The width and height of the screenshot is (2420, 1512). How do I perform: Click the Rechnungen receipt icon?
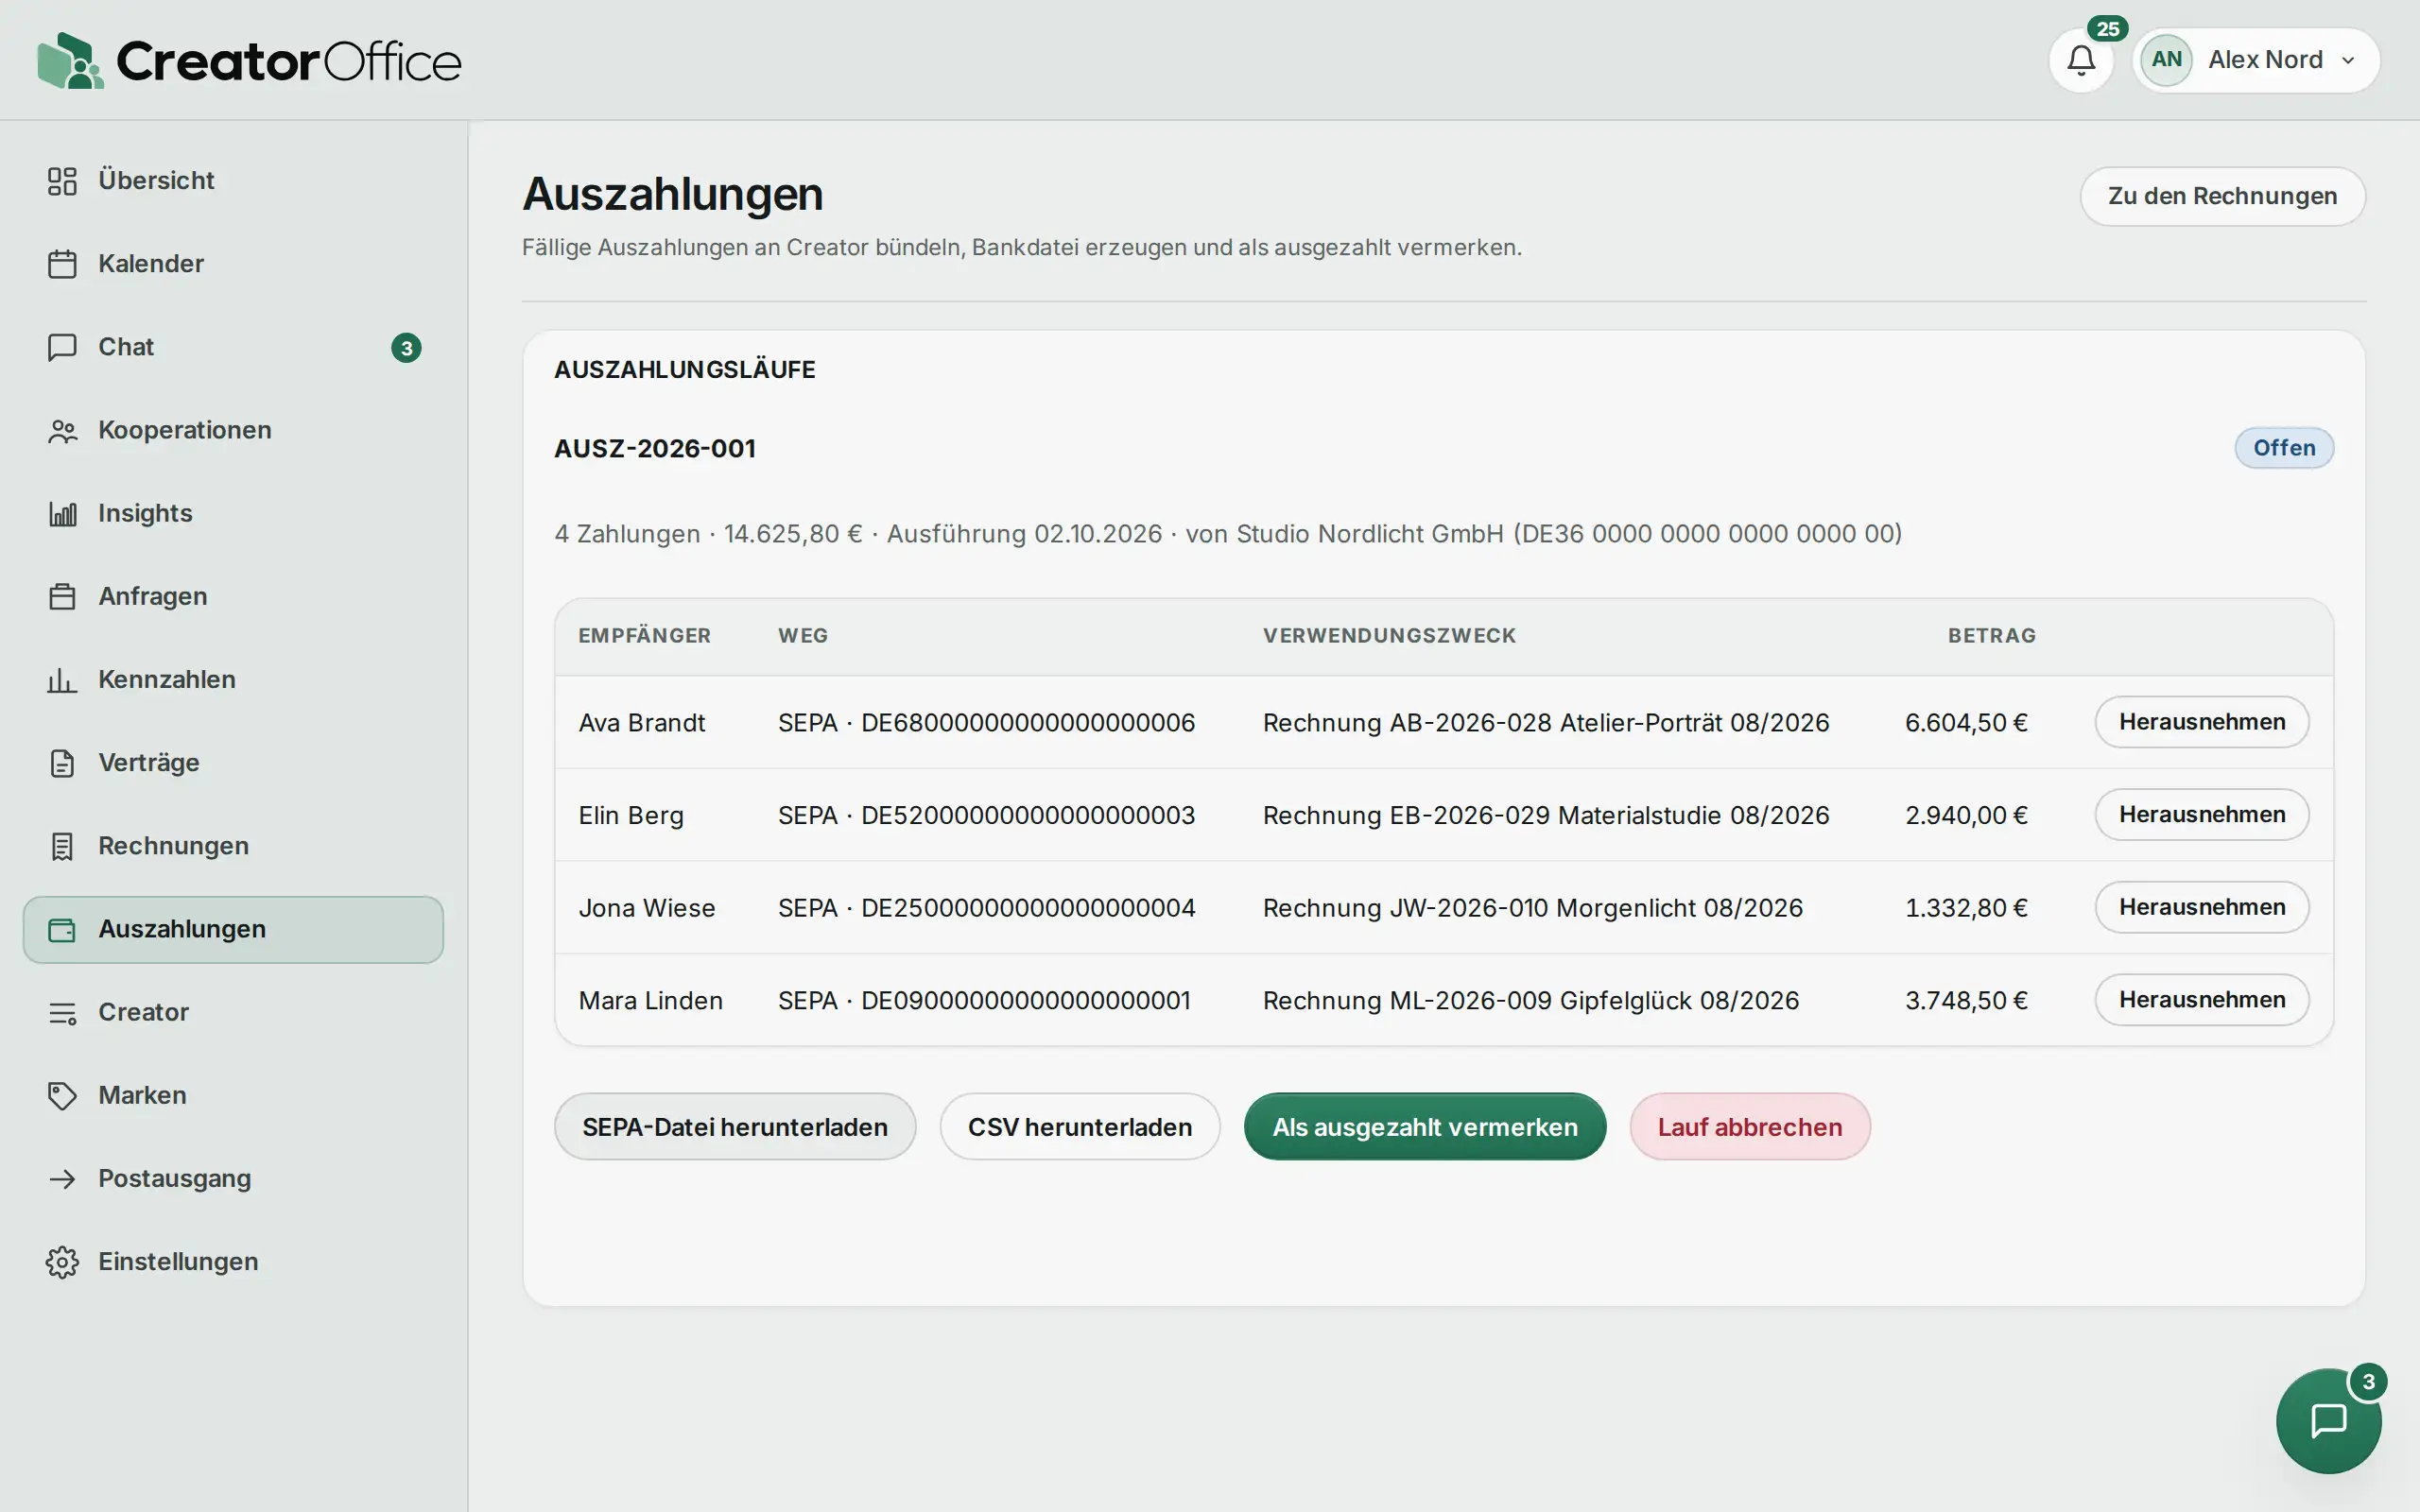click(62, 846)
